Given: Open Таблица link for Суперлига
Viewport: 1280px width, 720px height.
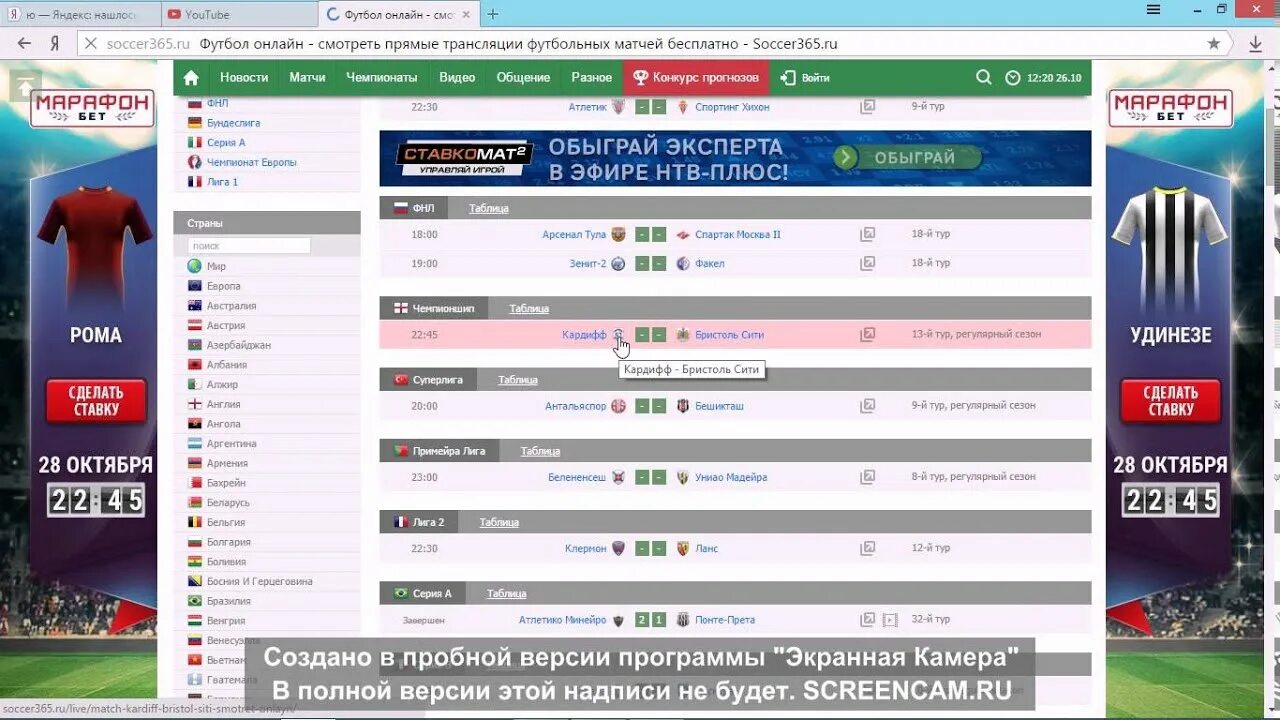Looking at the screenshot, I should pyautogui.click(x=518, y=379).
